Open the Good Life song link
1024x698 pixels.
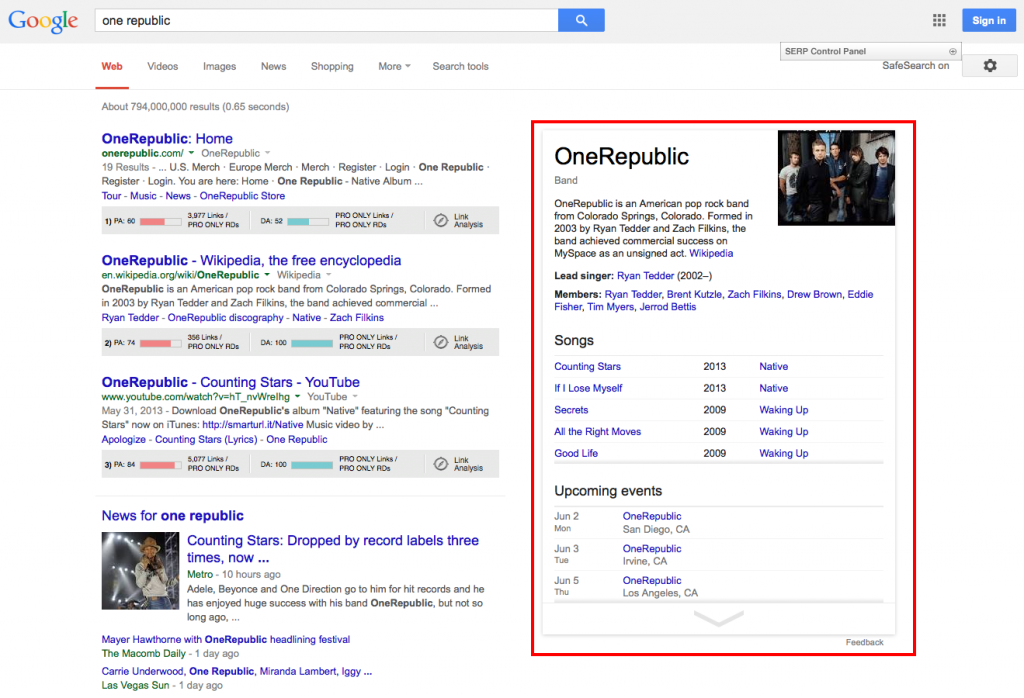coord(575,453)
